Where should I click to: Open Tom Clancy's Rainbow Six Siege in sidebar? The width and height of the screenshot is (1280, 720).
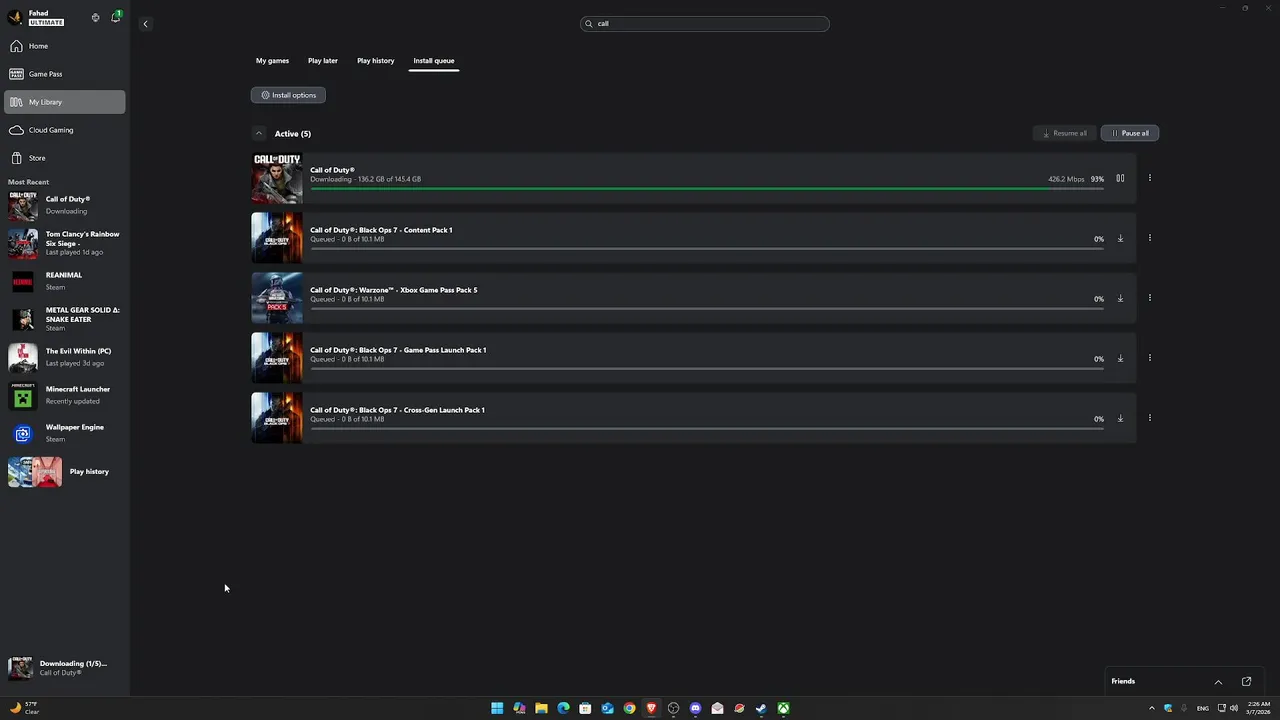pyautogui.click(x=65, y=243)
